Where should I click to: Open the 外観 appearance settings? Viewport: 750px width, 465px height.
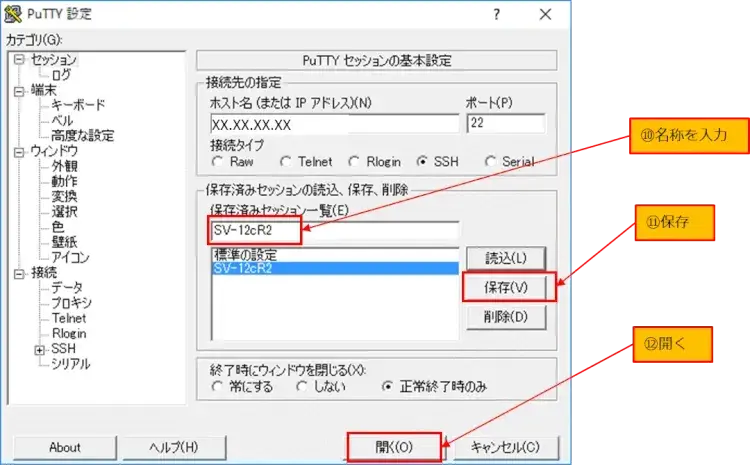[x=65, y=166]
